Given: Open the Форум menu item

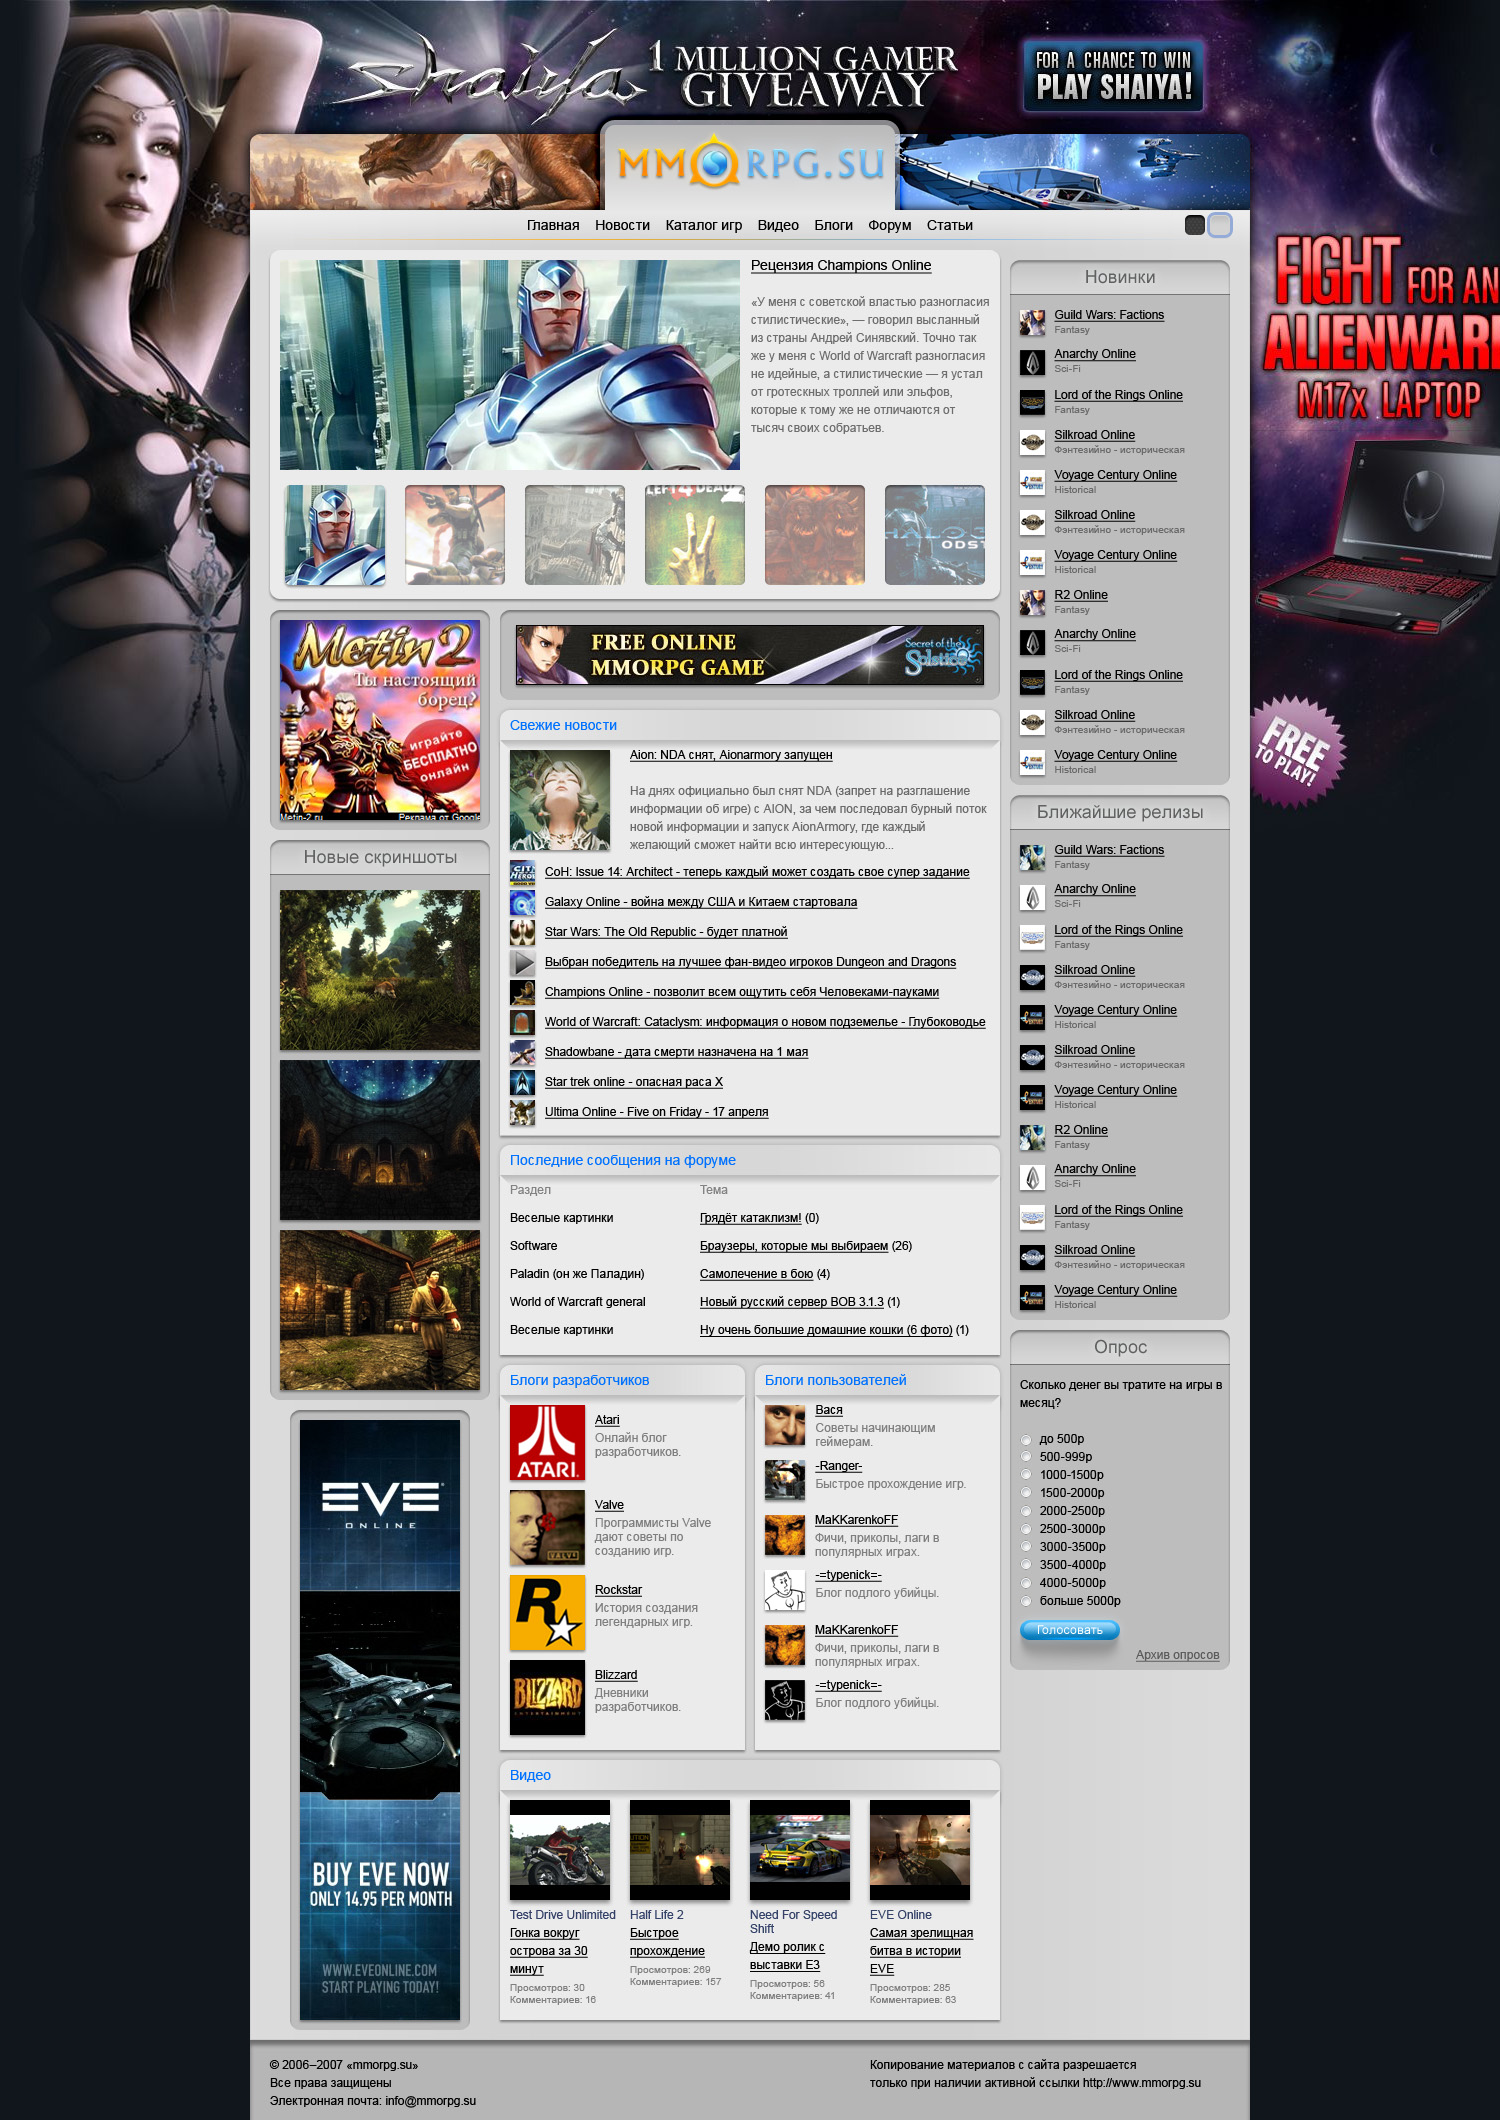Looking at the screenshot, I should coord(890,225).
